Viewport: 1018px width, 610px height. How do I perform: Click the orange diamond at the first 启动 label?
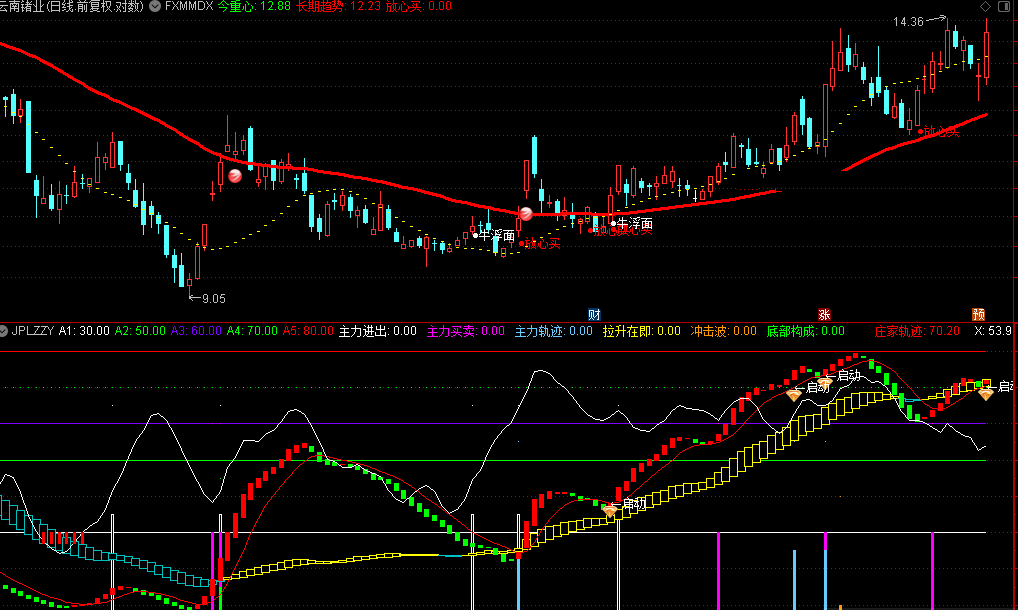tap(610, 511)
